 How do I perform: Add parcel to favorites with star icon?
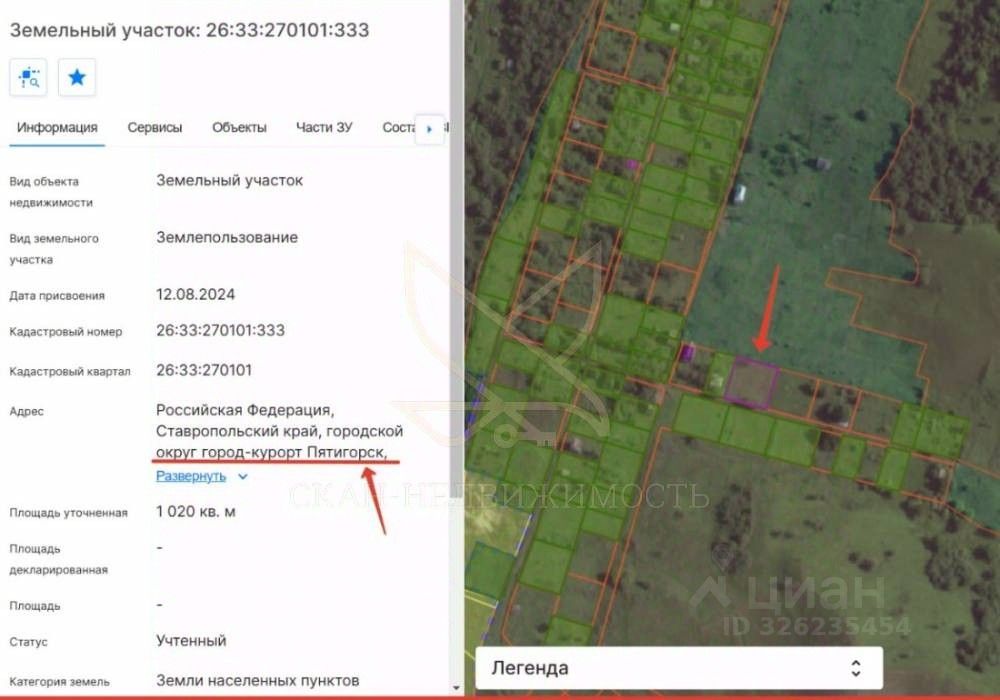[x=77, y=78]
